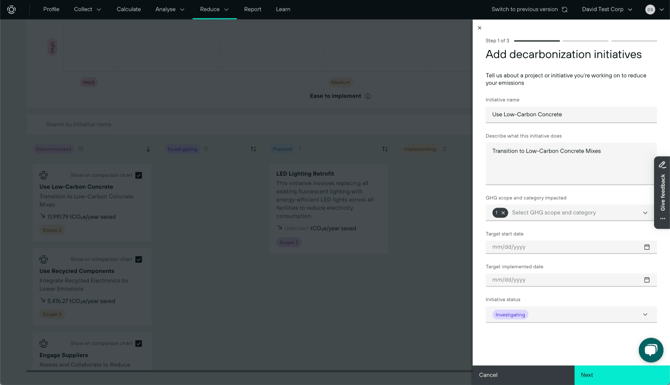Toggle comparison chart checkbox for Use Recycled Components
The height and width of the screenshot is (385, 670).
click(x=138, y=259)
